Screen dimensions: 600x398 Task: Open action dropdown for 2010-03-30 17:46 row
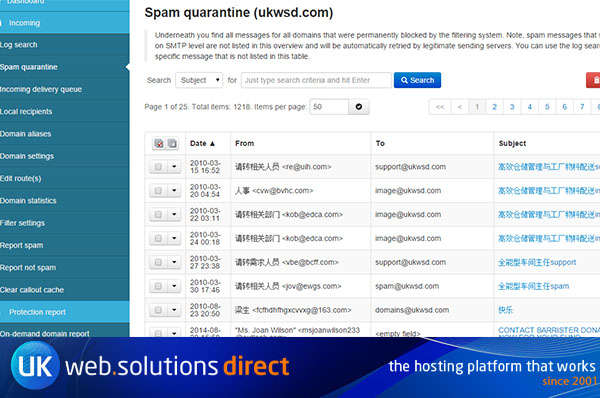(x=174, y=286)
